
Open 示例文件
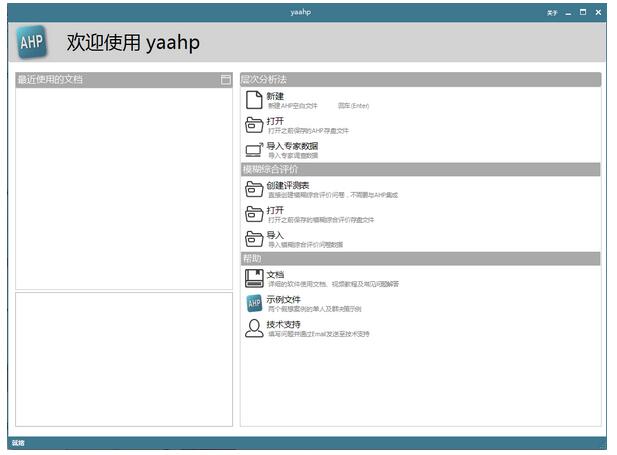pos(284,300)
